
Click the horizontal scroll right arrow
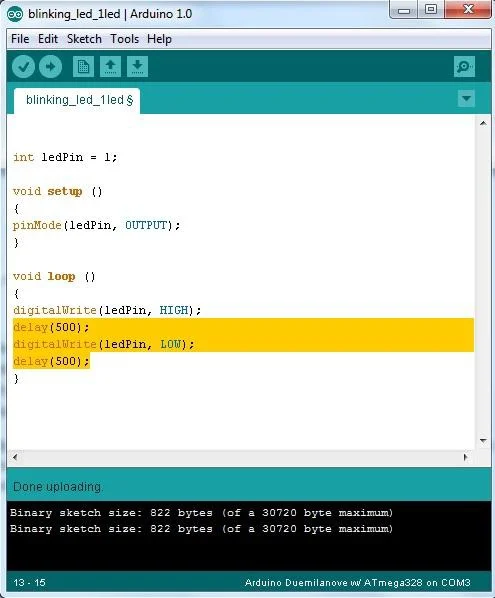tap(465, 457)
